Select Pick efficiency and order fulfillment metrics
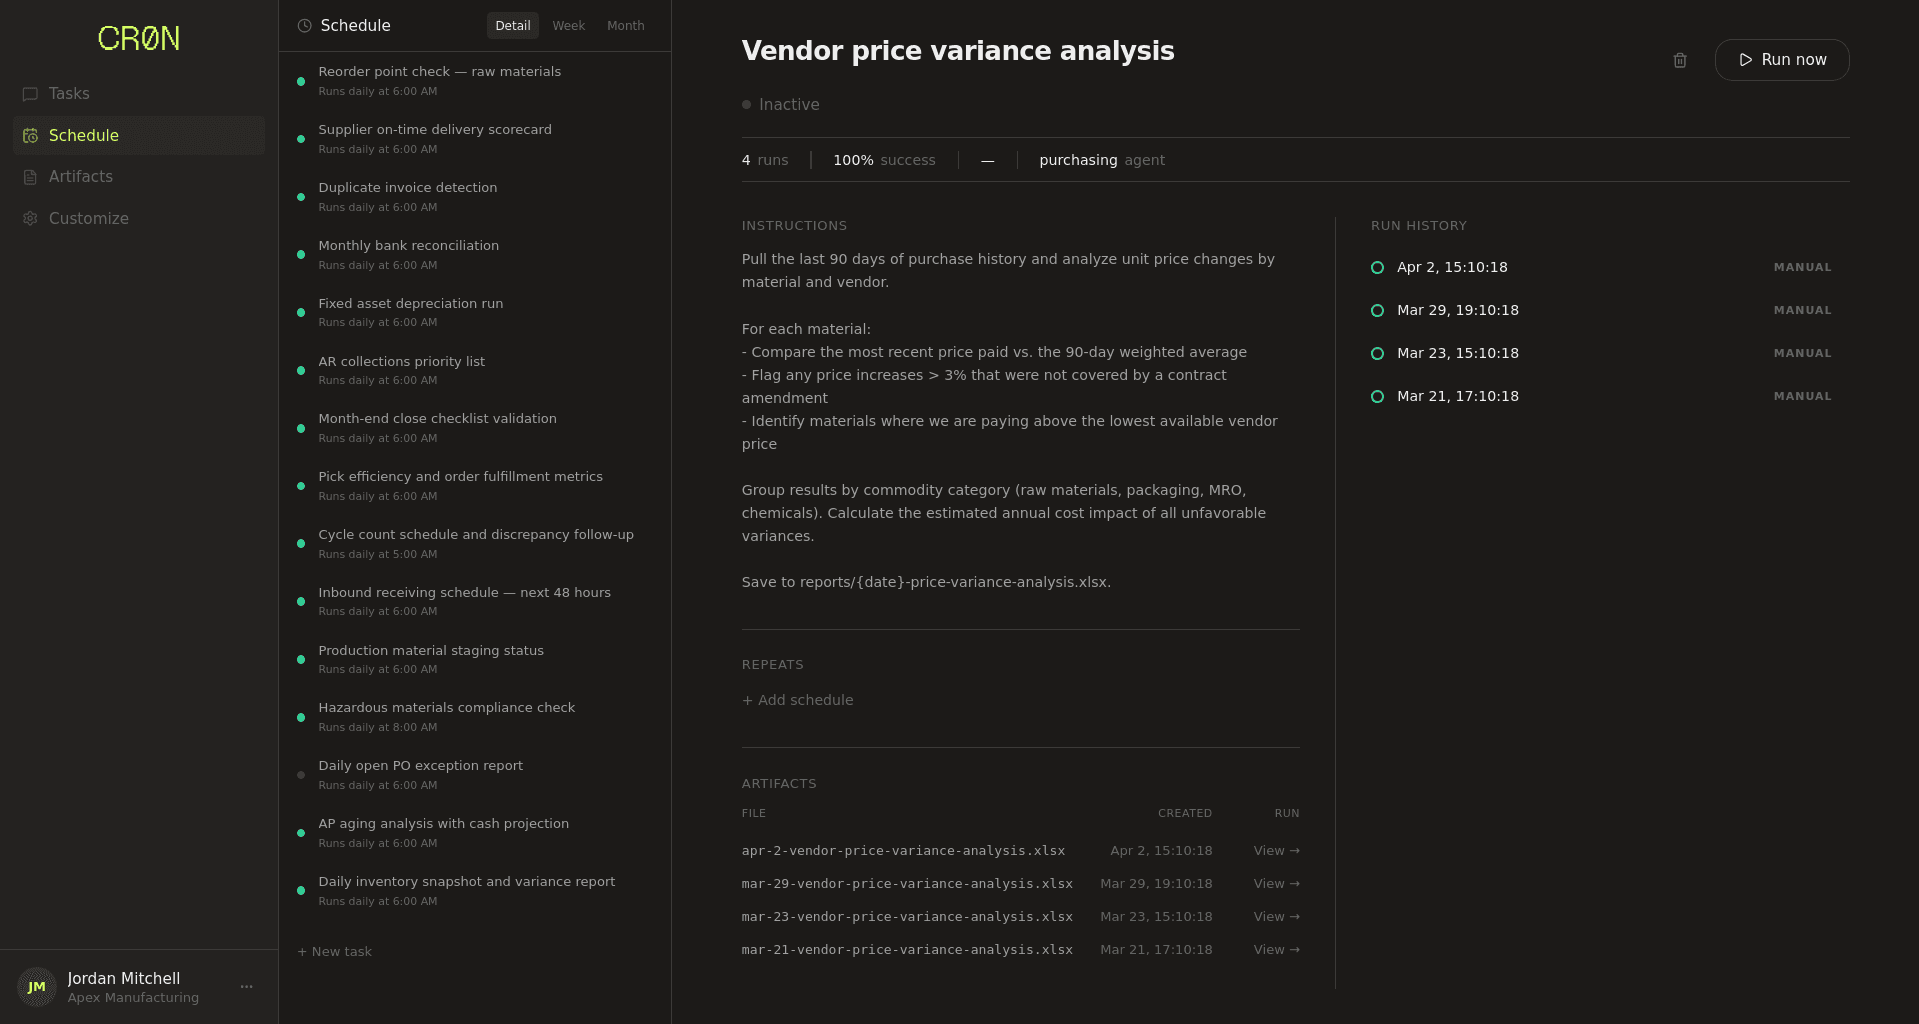Image resolution: width=1919 pixels, height=1024 pixels. coord(475,486)
